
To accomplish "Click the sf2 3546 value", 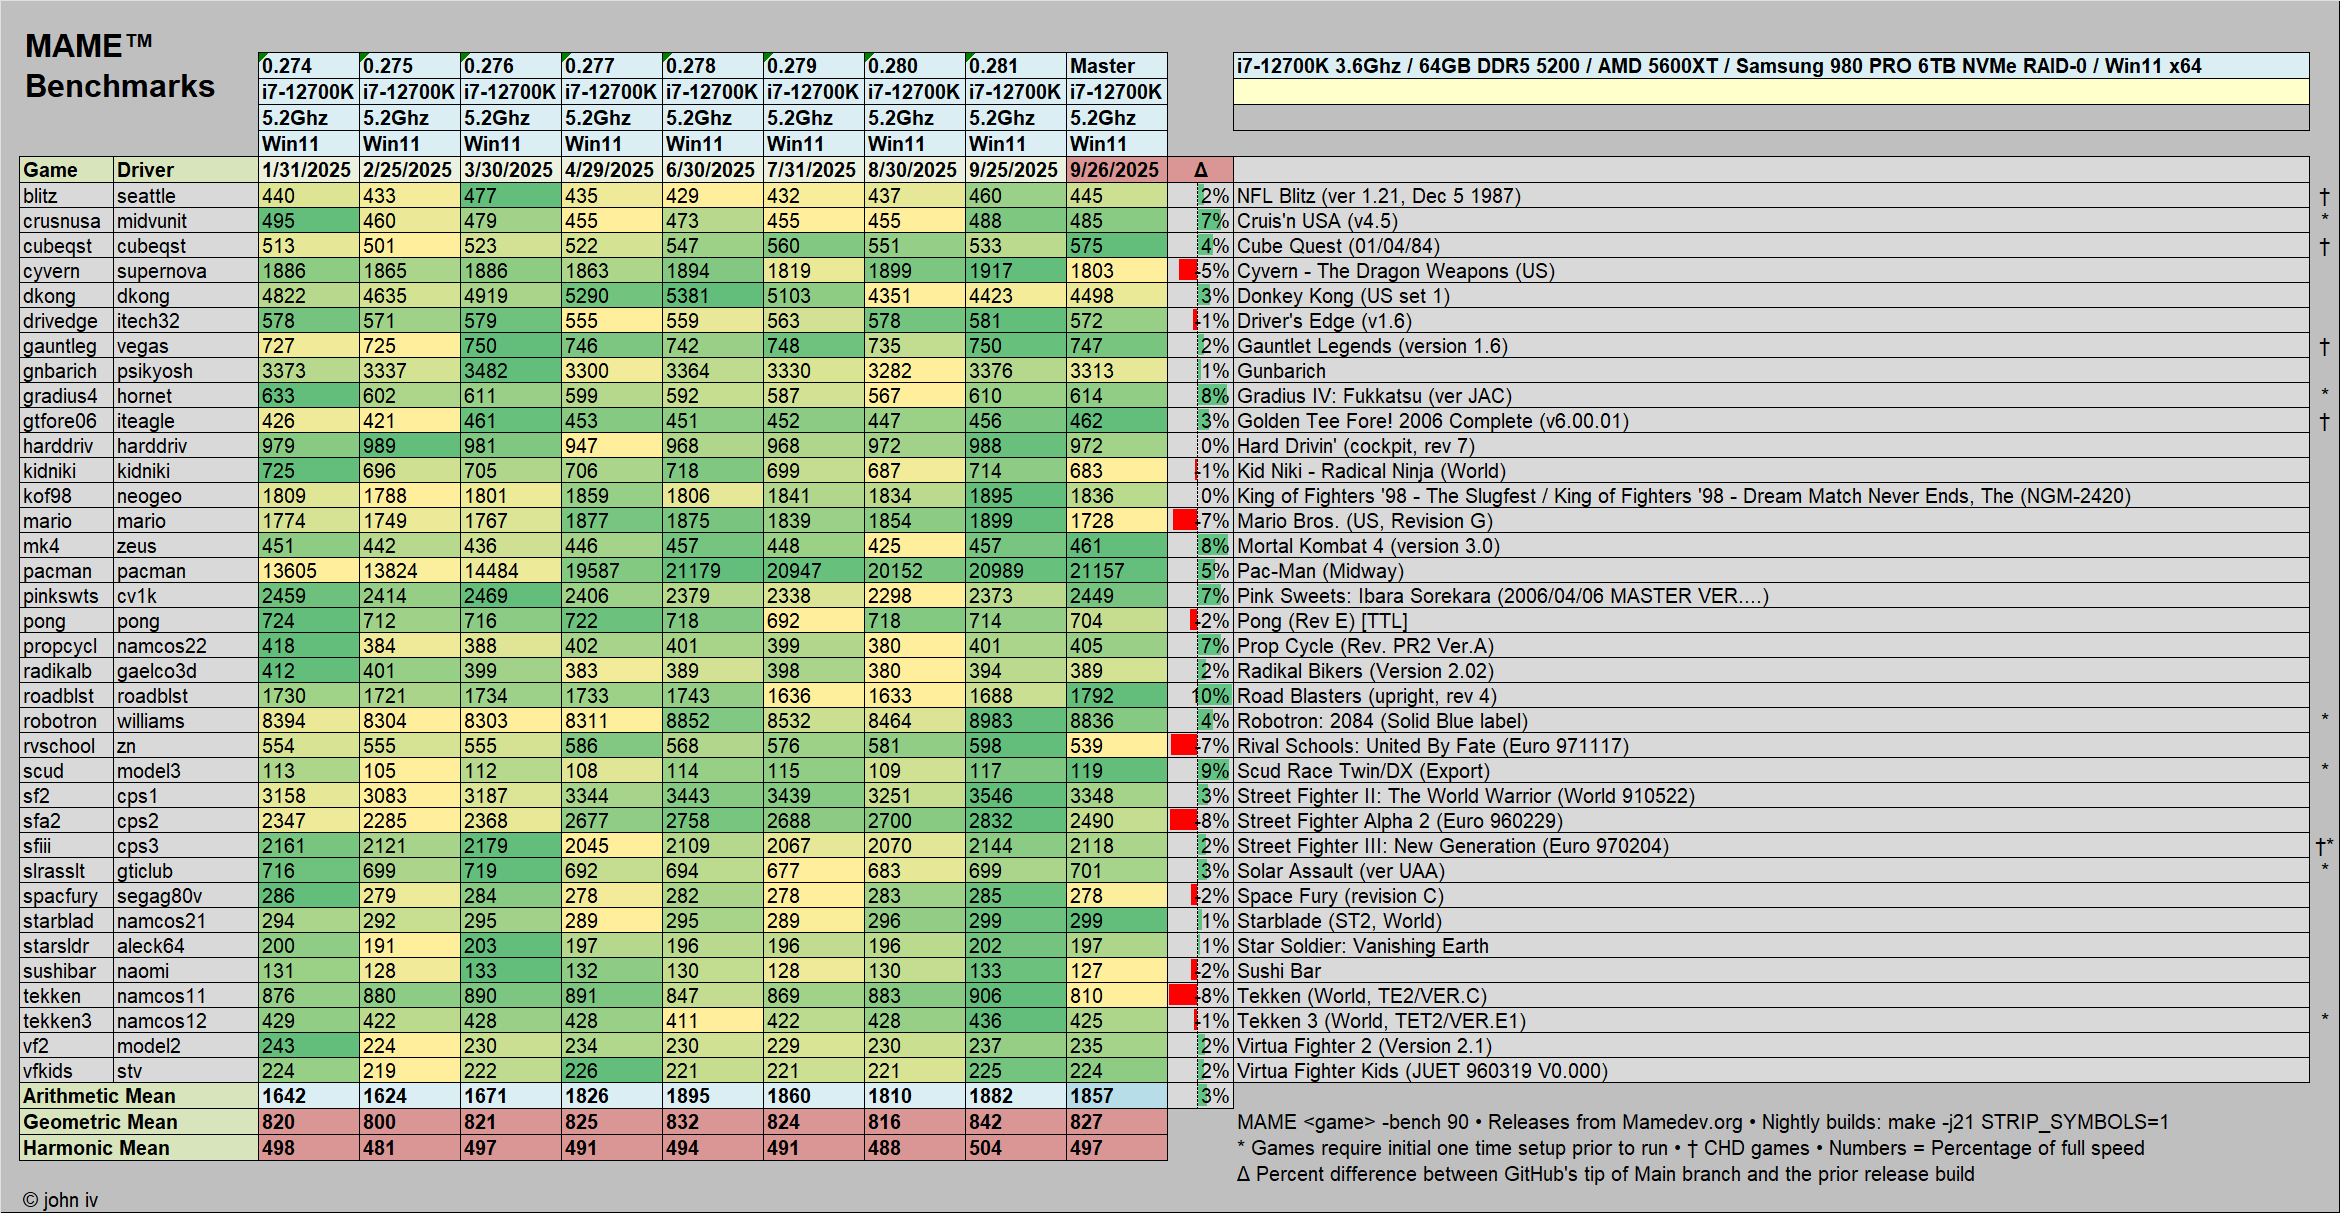I will click(x=1015, y=796).
